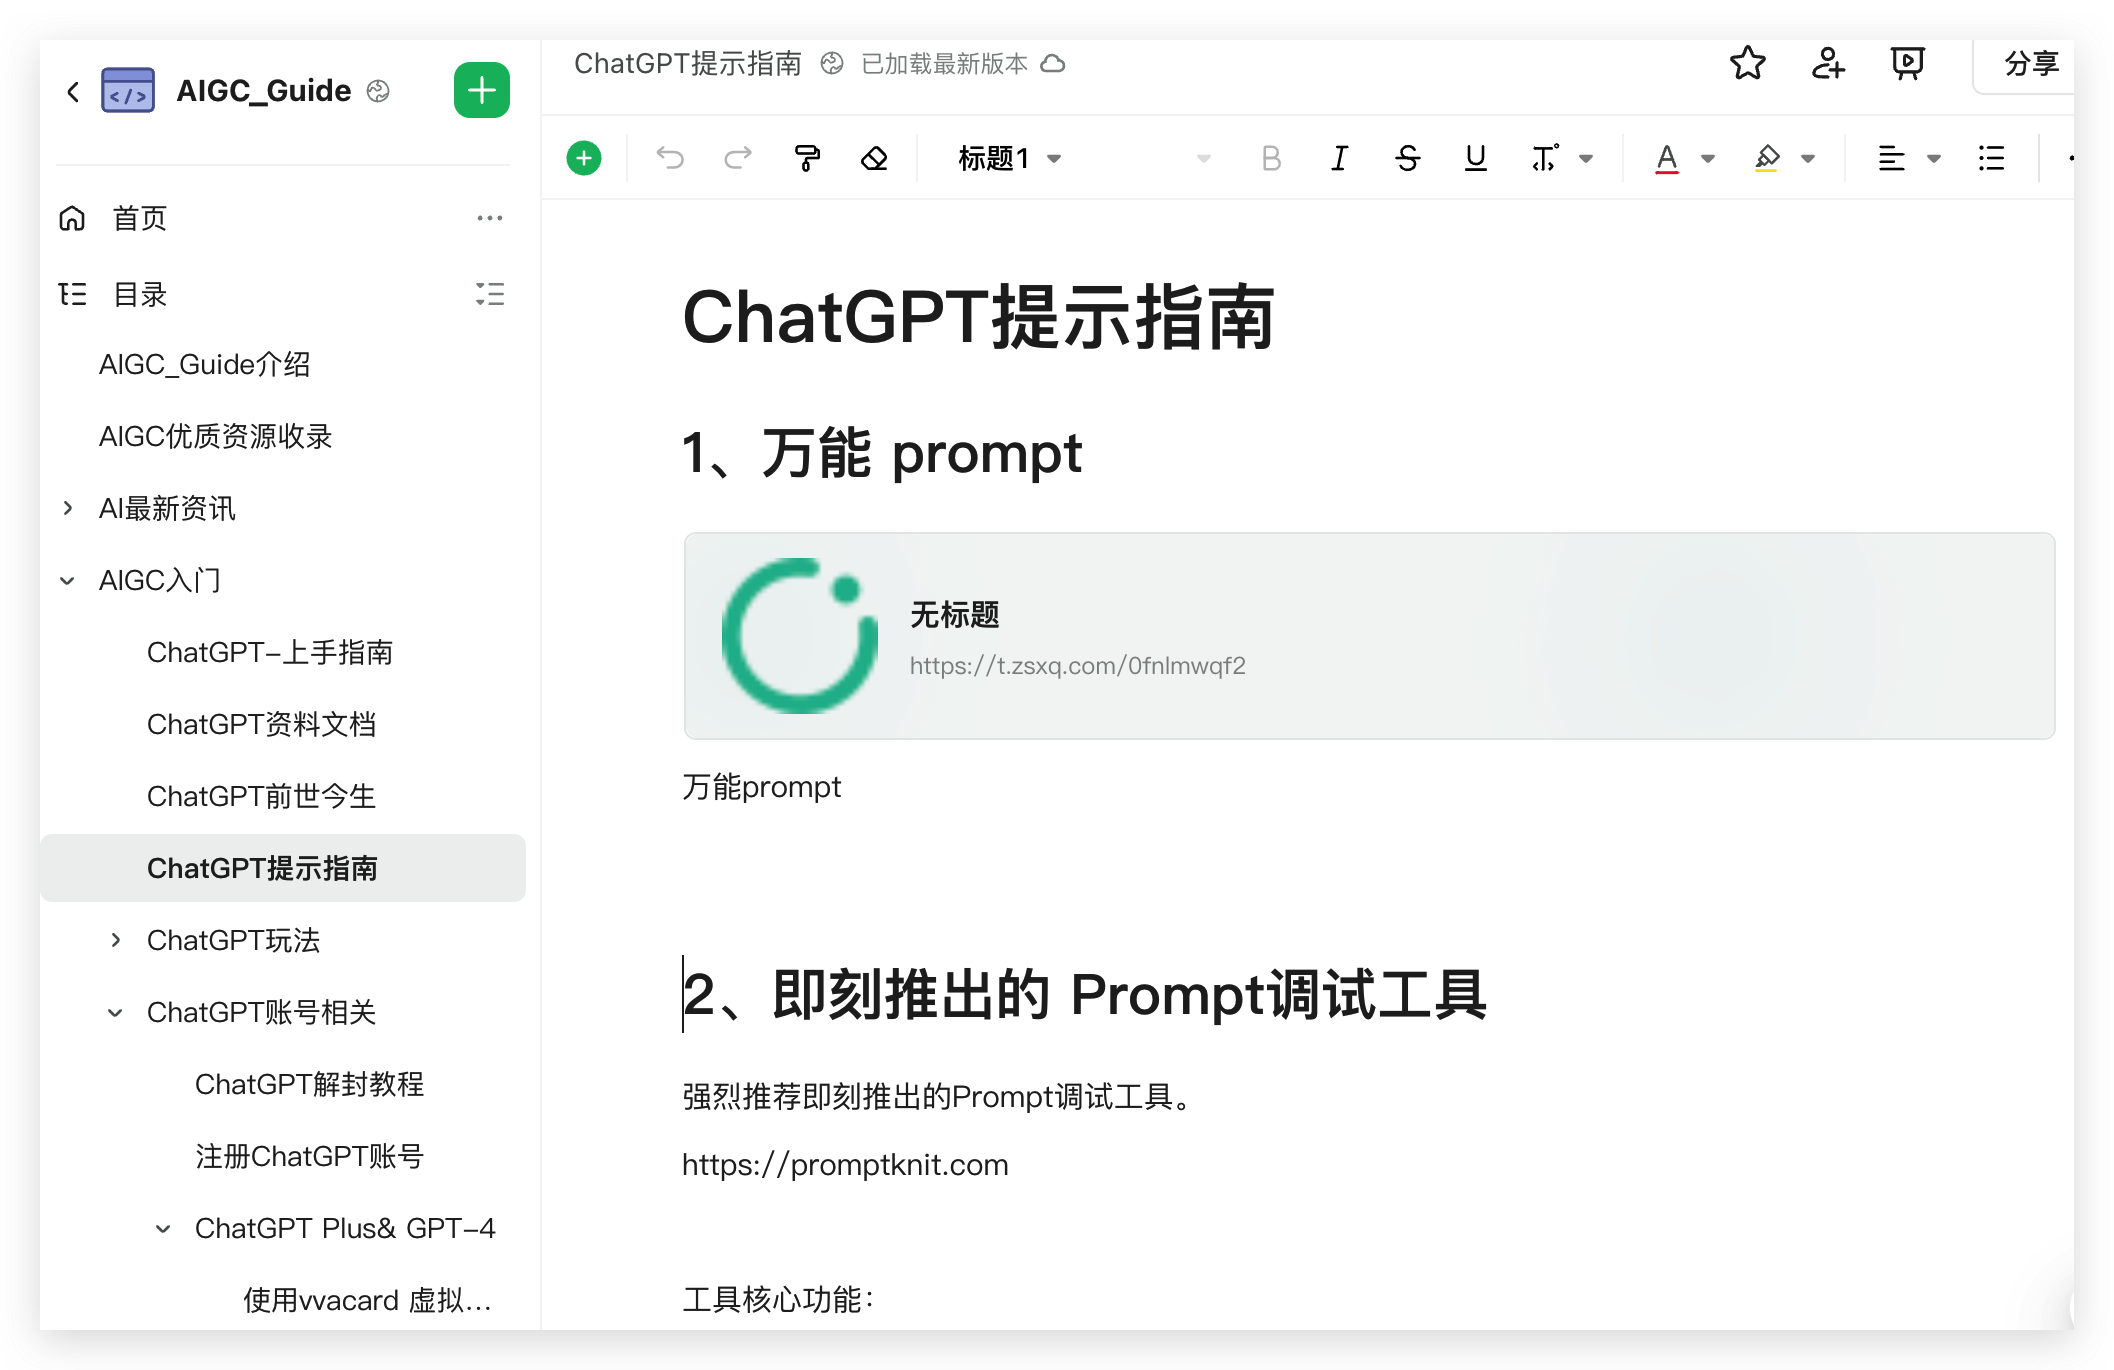Image resolution: width=2114 pixels, height=1370 pixels.
Task: Click the text alignment icon
Action: tap(1891, 158)
